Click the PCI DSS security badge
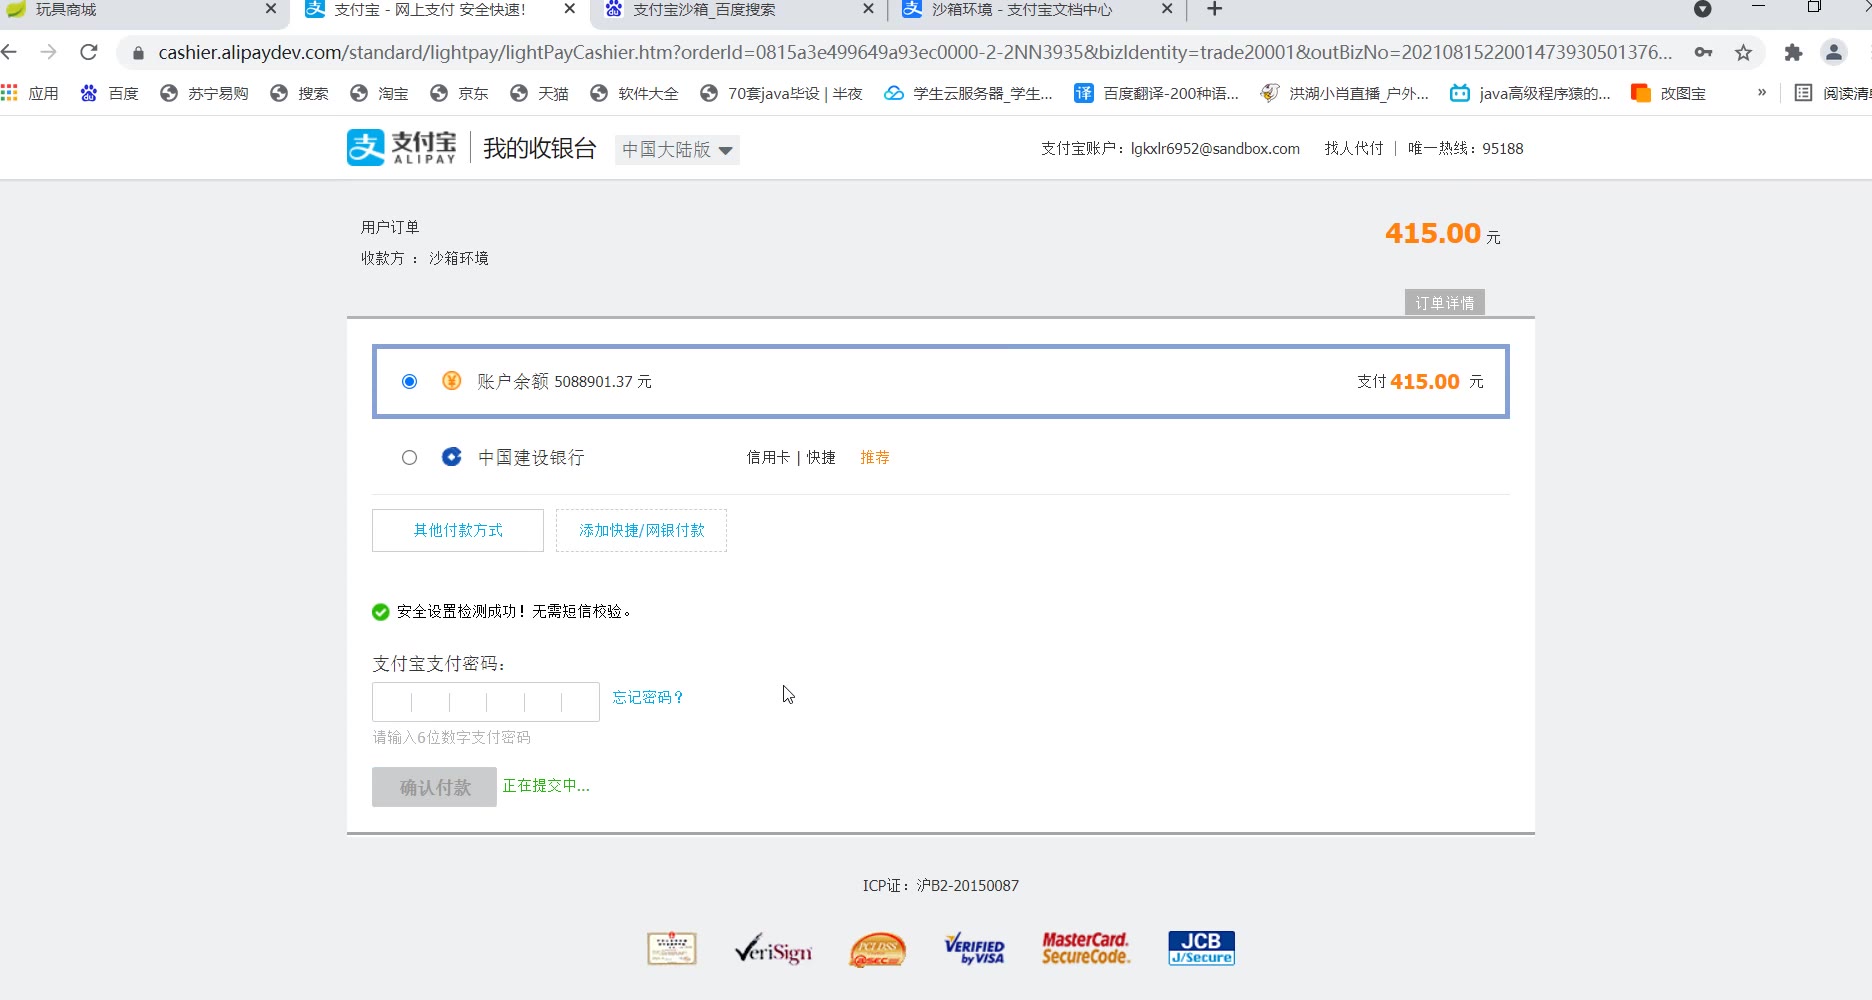This screenshot has height=1000, width=1872. click(877, 950)
